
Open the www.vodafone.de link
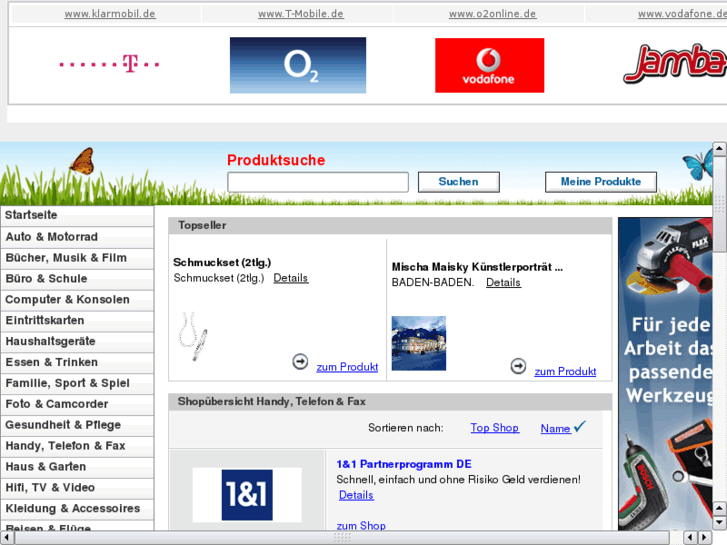(x=682, y=14)
